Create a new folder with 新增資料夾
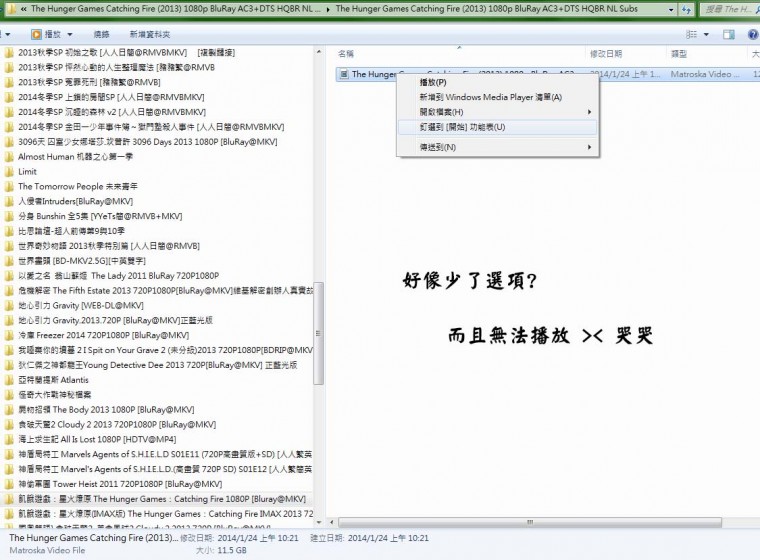This screenshot has width=760, height=560. tap(150, 34)
